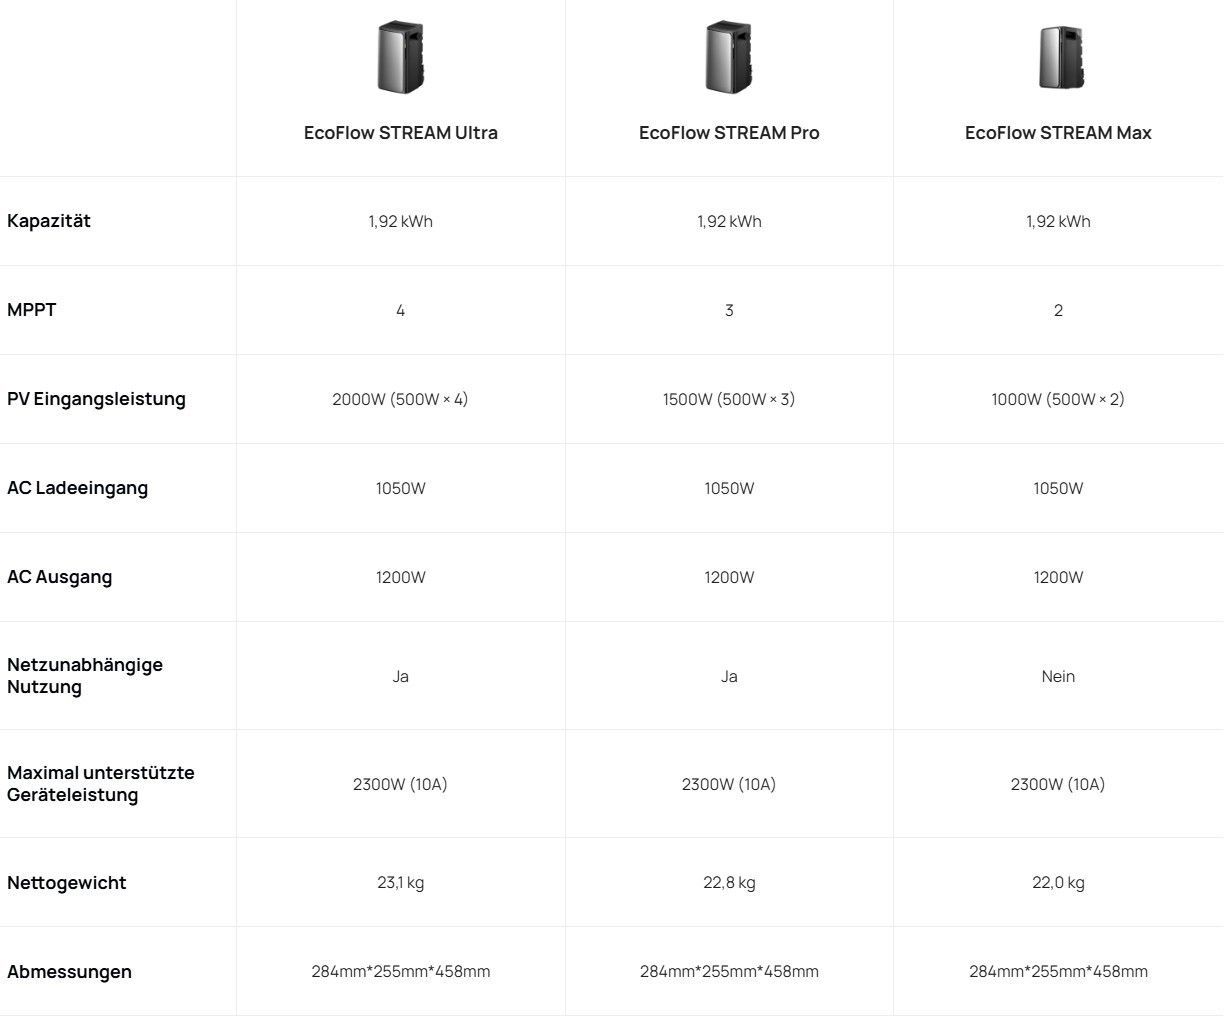This screenshot has height=1026, width=1226.
Task: Select the AC Ausgang row label
Action: [59, 577]
